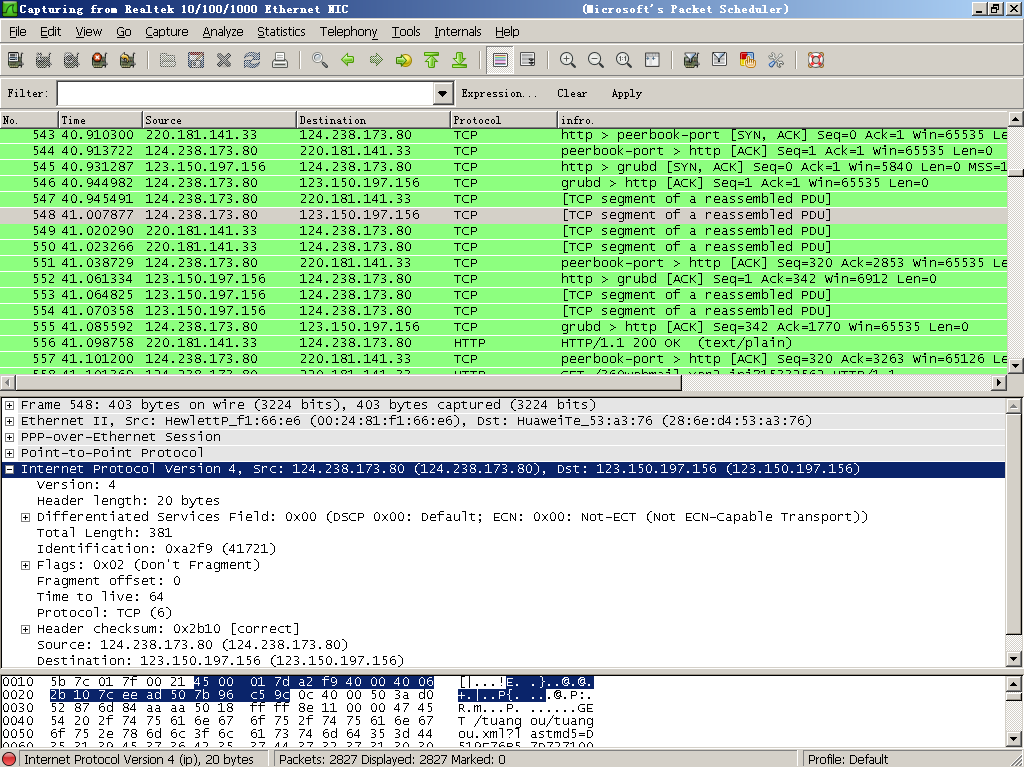Screen dimensions: 1024x768
Task: Open the Capture menu
Action: [167, 31]
